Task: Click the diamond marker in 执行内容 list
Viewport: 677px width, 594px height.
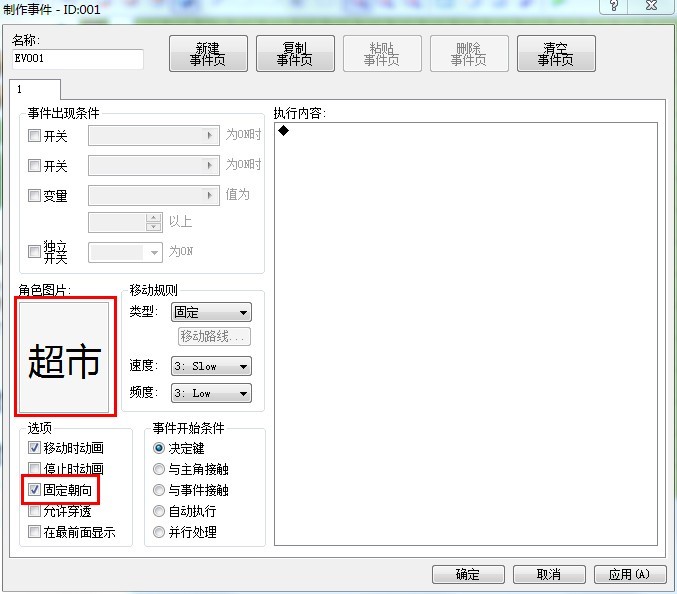Action: pyautogui.click(x=283, y=130)
